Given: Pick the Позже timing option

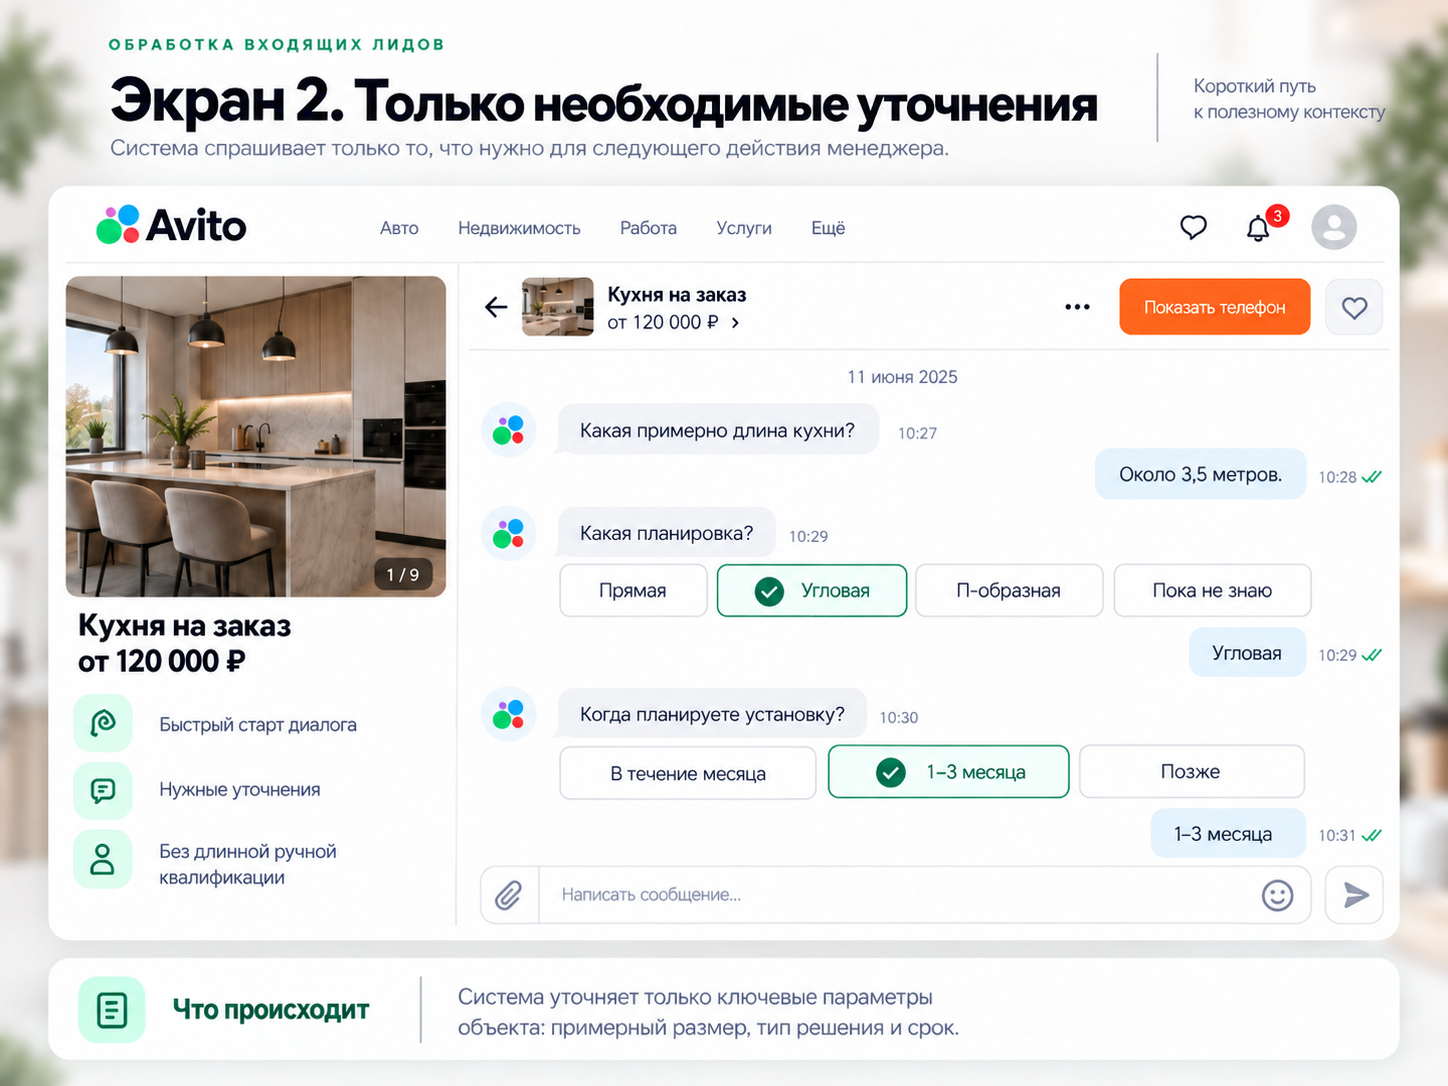Looking at the screenshot, I should pyautogui.click(x=1191, y=772).
